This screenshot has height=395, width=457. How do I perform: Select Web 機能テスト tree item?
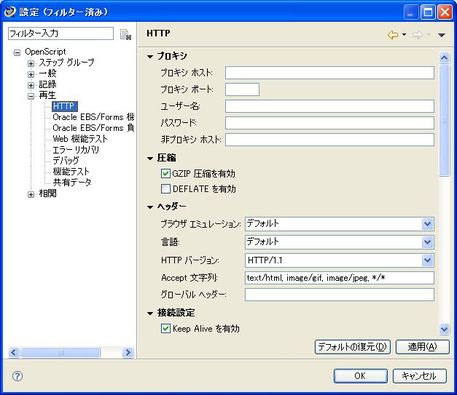[x=80, y=139]
